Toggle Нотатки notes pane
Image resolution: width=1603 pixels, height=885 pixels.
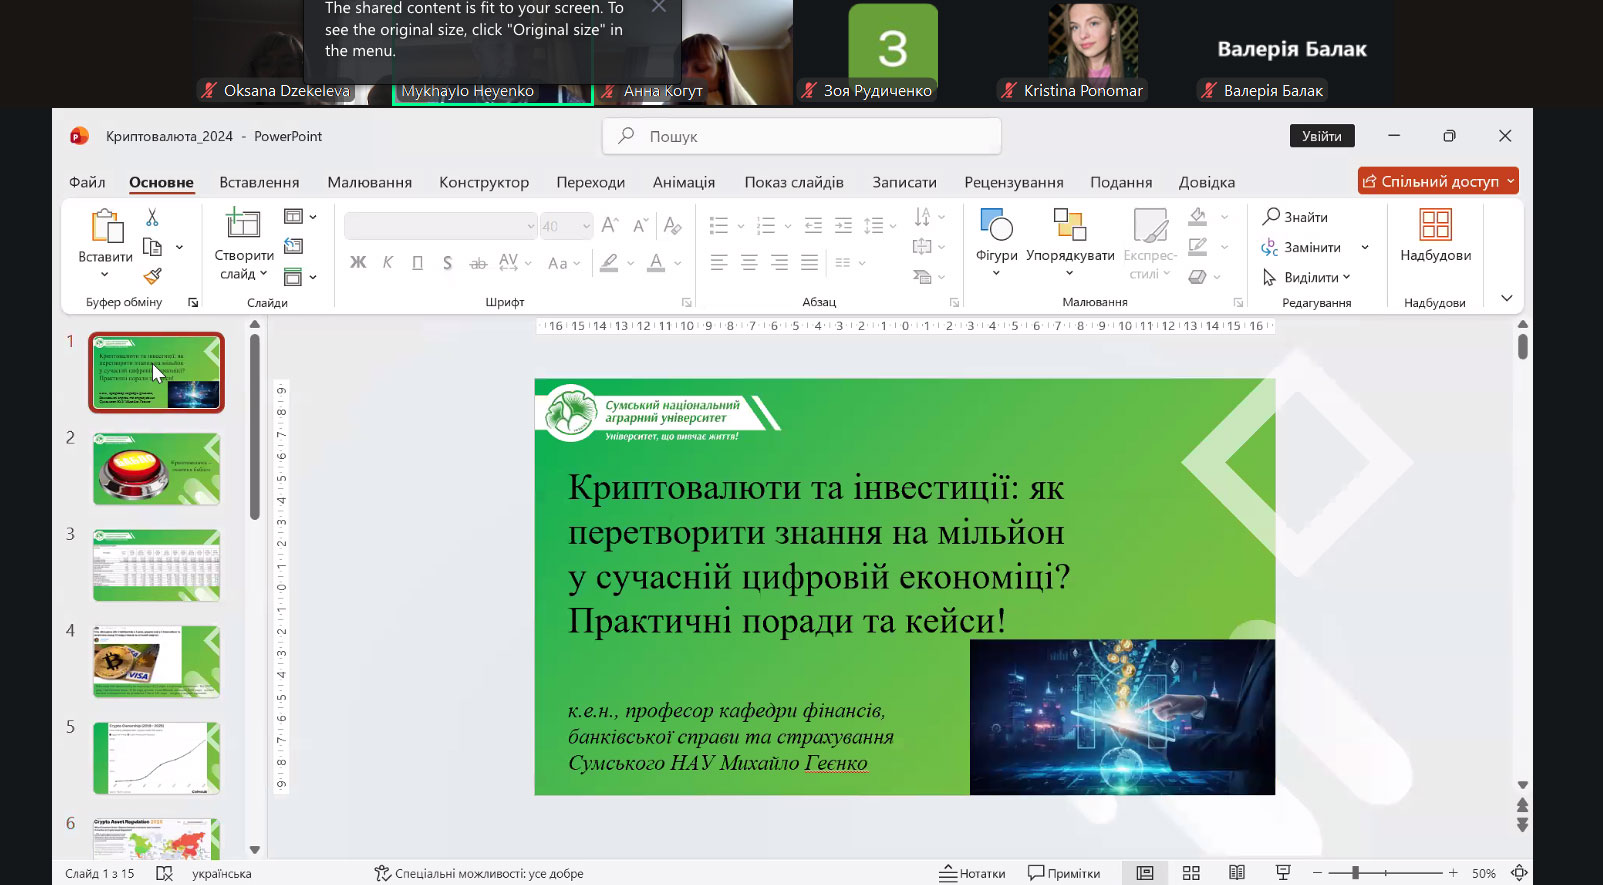pyautogui.click(x=972, y=873)
